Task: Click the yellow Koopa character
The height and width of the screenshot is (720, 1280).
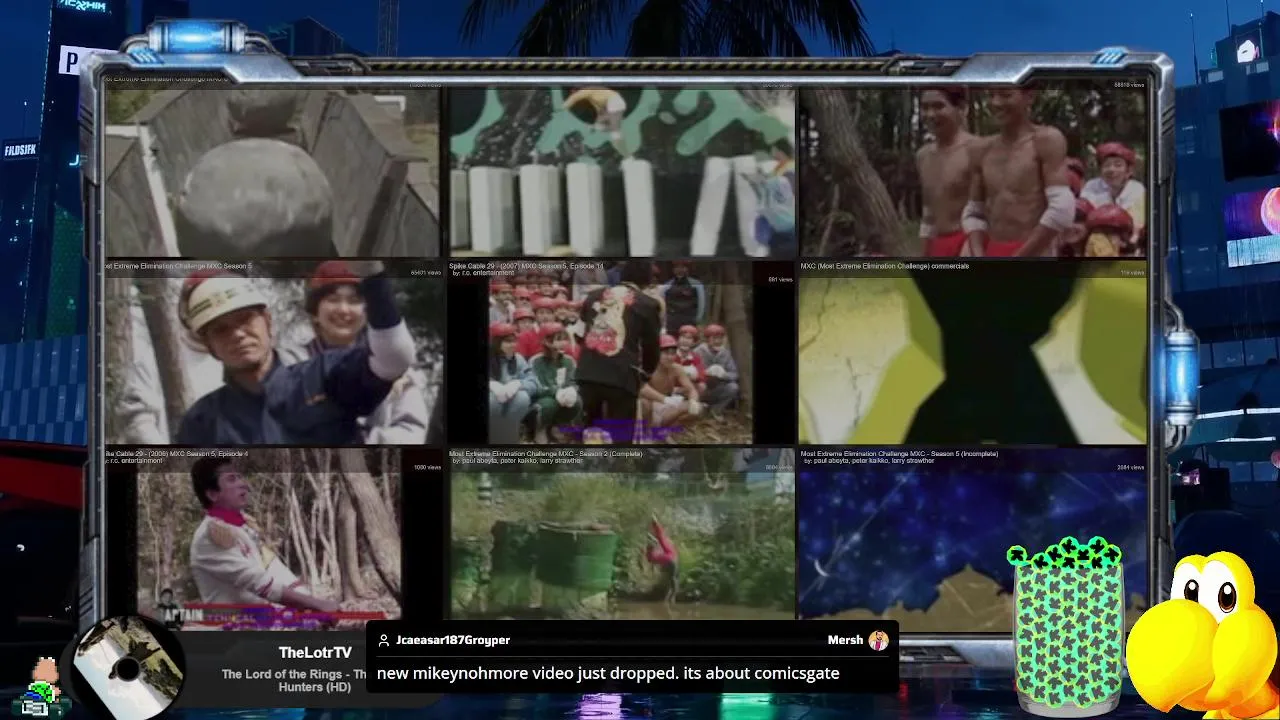Action: click(1203, 635)
